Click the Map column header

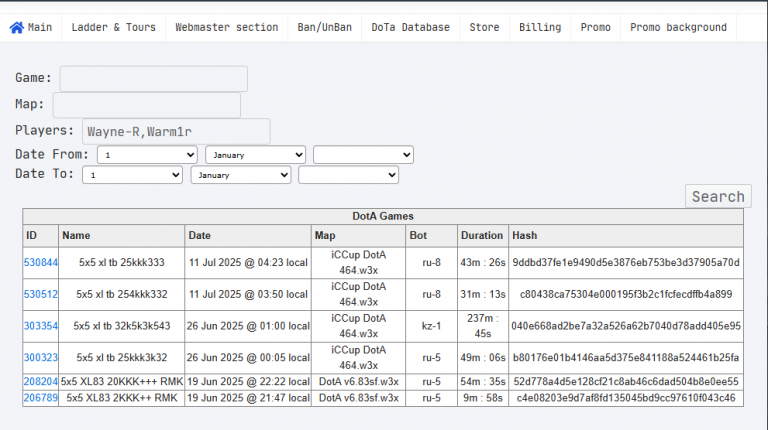coord(359,236)
